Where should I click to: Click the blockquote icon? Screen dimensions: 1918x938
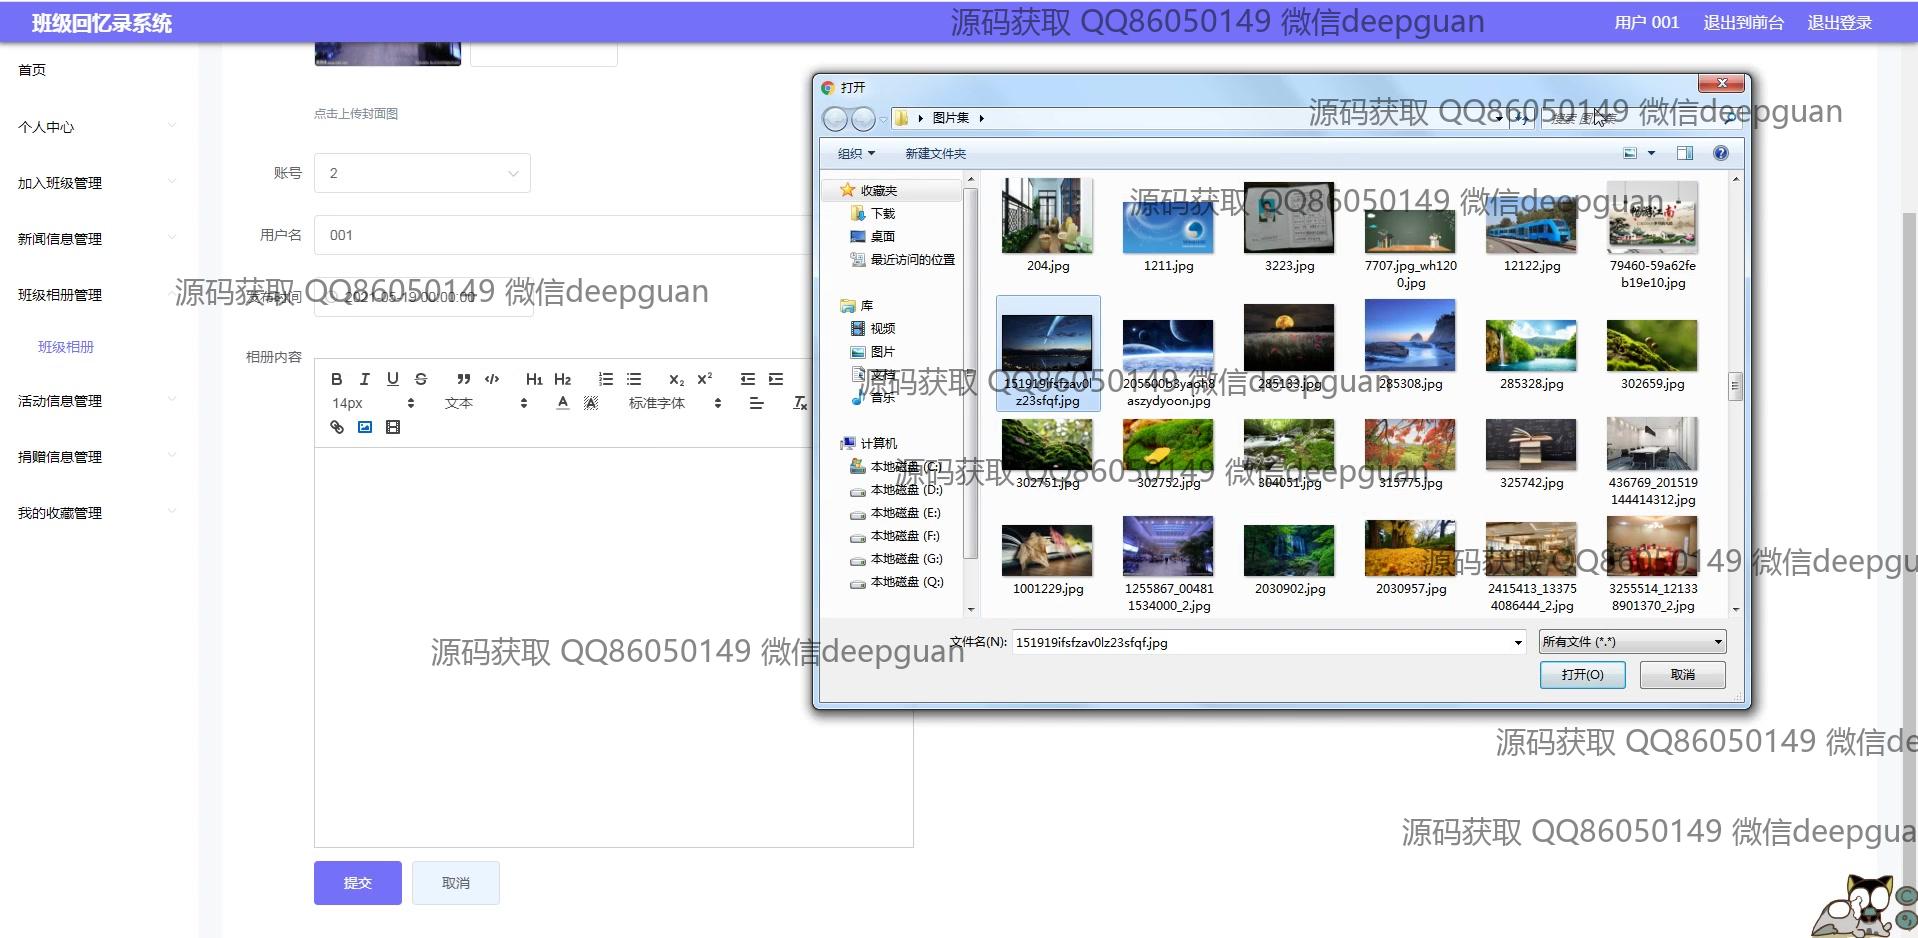[463, 379]
